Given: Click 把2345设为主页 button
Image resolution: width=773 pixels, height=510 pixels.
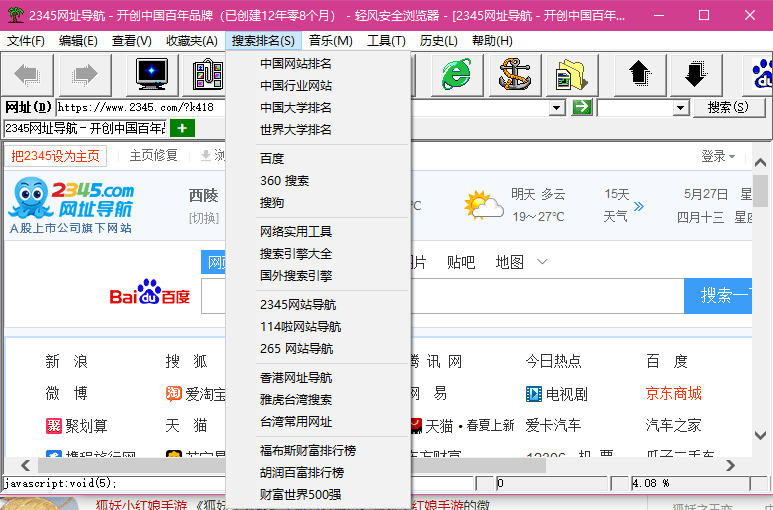Looking at the screenshot, I should coord(56,156).
